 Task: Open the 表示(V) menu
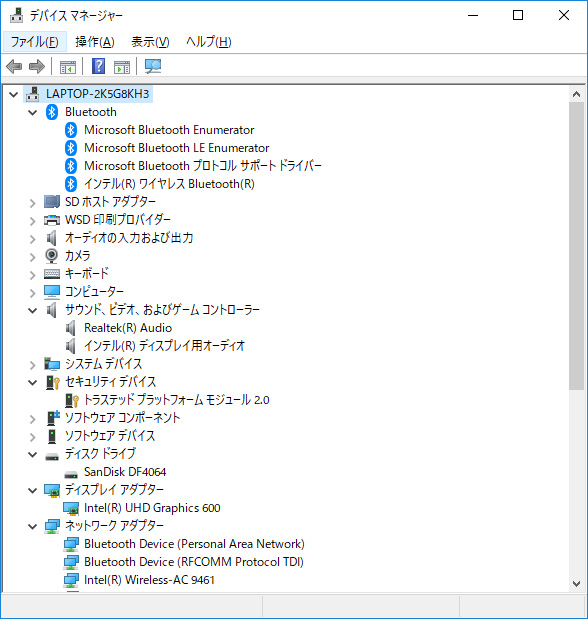[x=150, y=41]
